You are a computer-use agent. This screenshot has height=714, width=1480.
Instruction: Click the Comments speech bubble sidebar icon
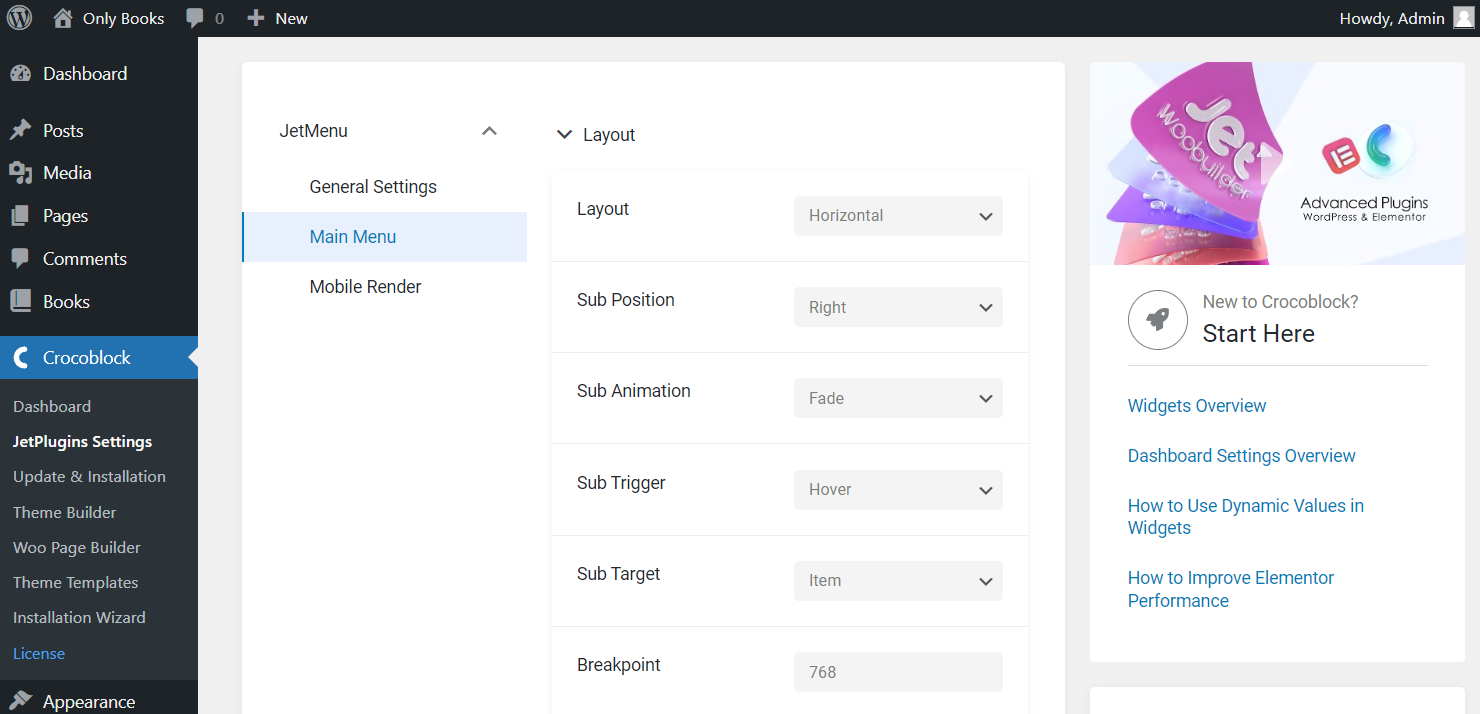(x=20, y=259)
